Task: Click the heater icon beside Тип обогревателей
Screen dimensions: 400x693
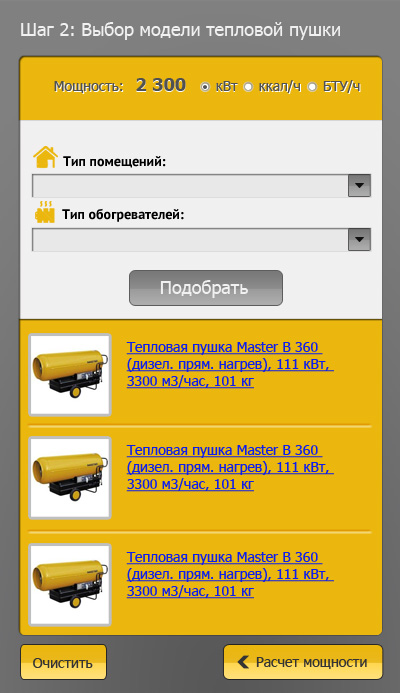Action: tap(45, 213)
